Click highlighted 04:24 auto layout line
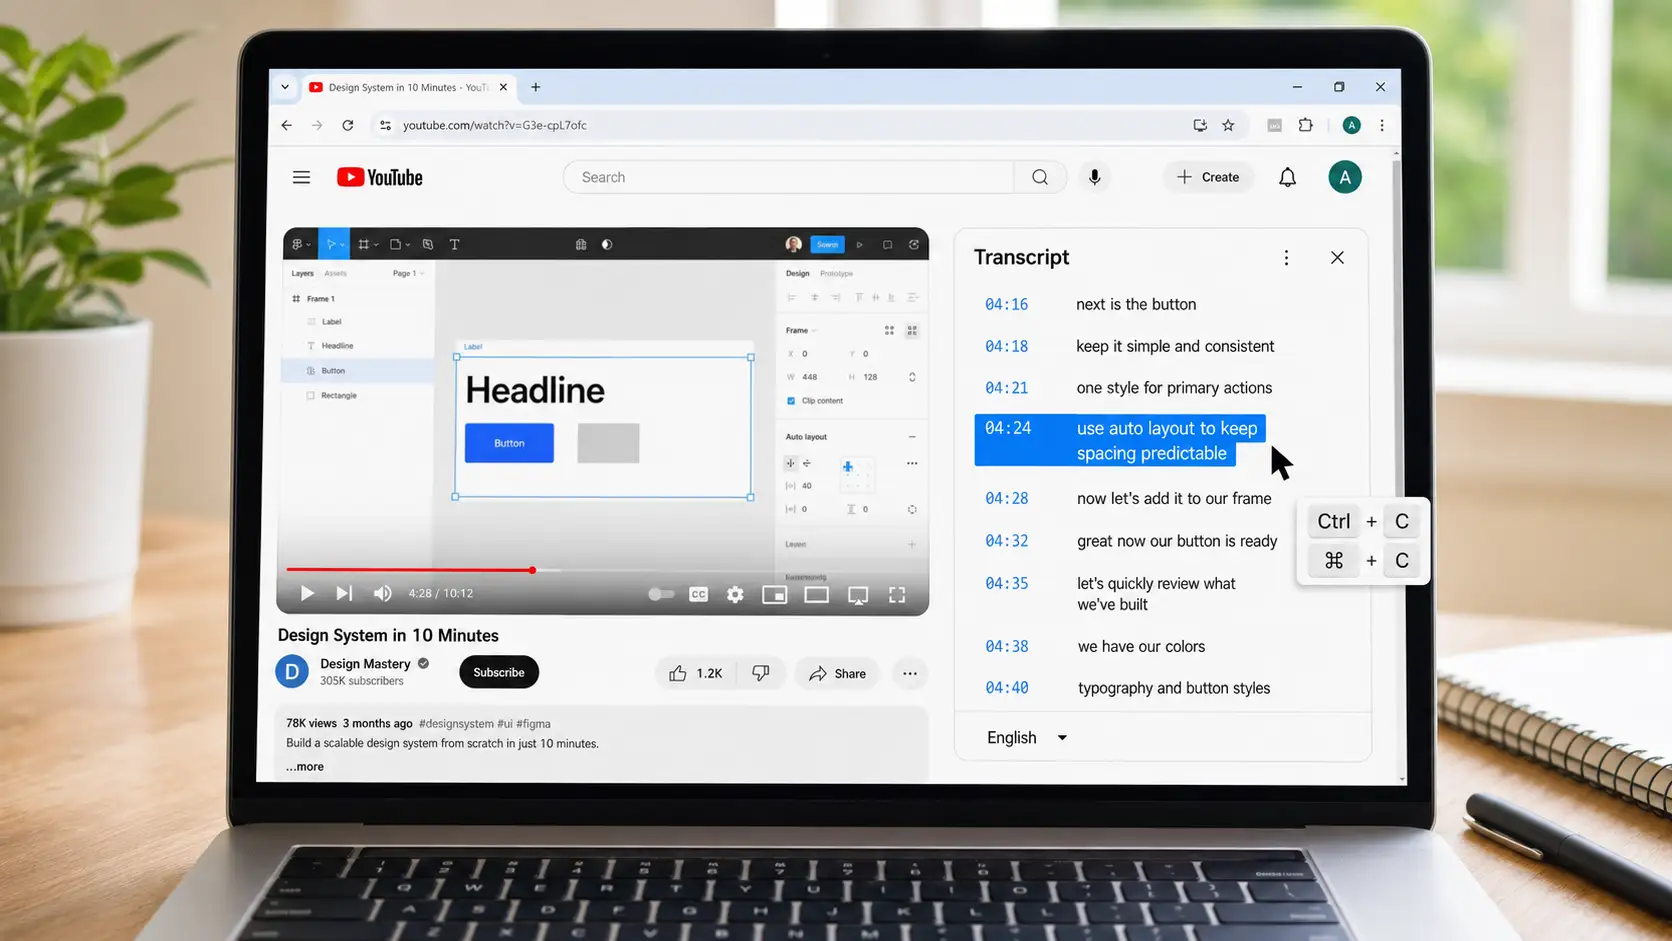1672x941 pixels. 1120,441
